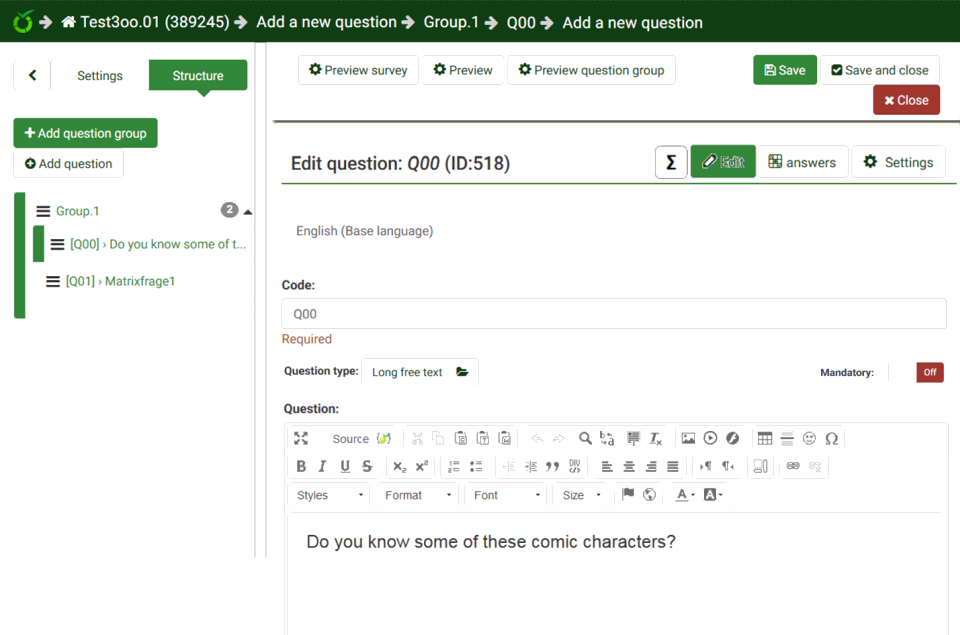Image resolution: width=960 pixels, height=635 pixels.
Task: Set text direction right to left
Action: tap(727, 467)
